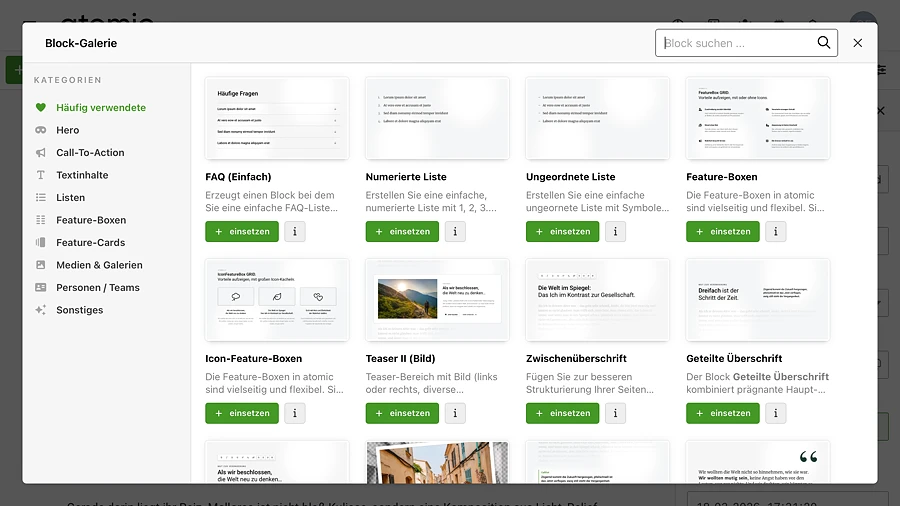
Task: Click the Feature-Boxen grid icon
Action: tap(41, 220)
